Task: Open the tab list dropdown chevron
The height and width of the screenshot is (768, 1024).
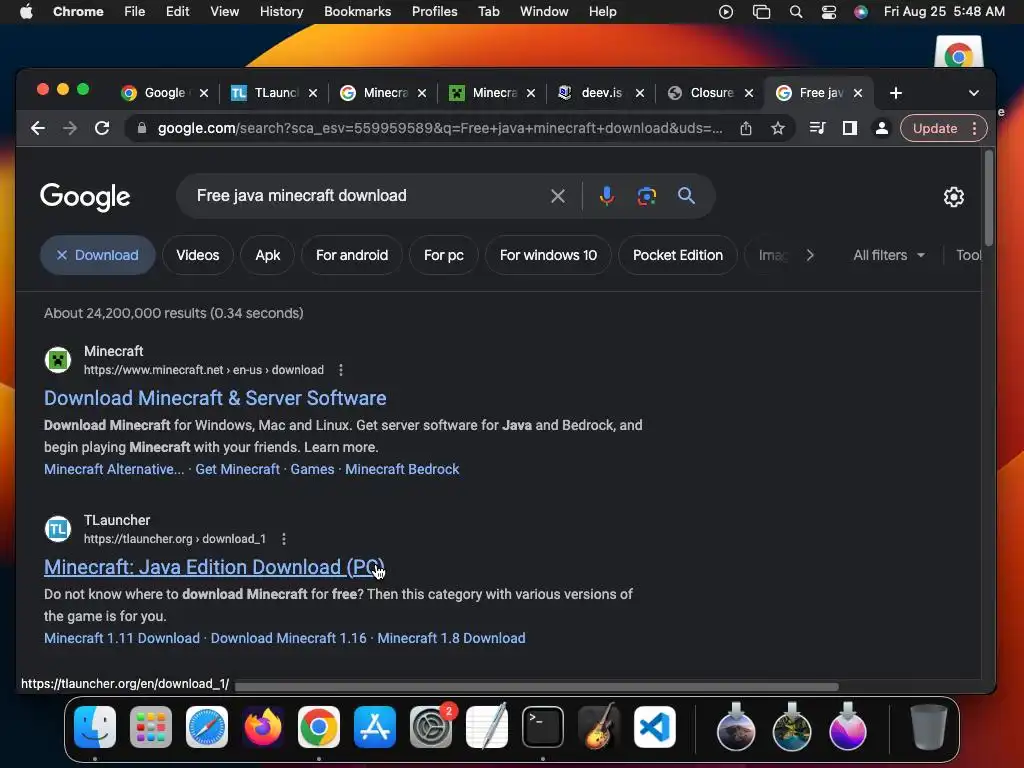Action: pyautogui.click(x=974, y=93)
